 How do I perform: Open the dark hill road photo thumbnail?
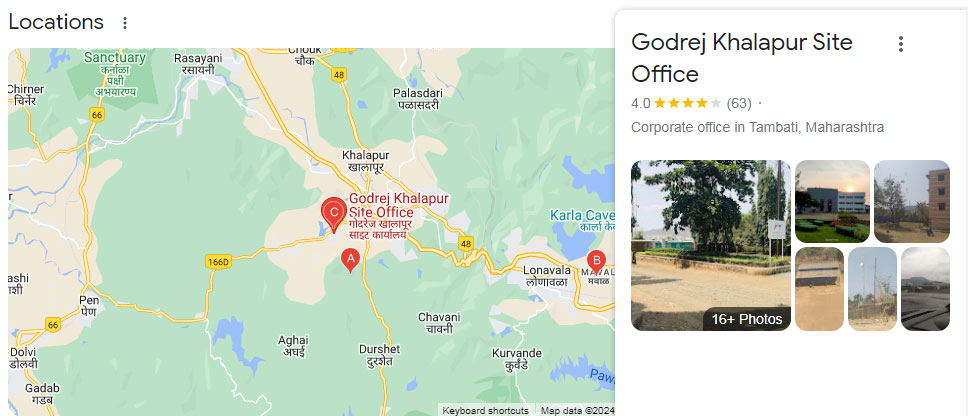click(925, 289)
